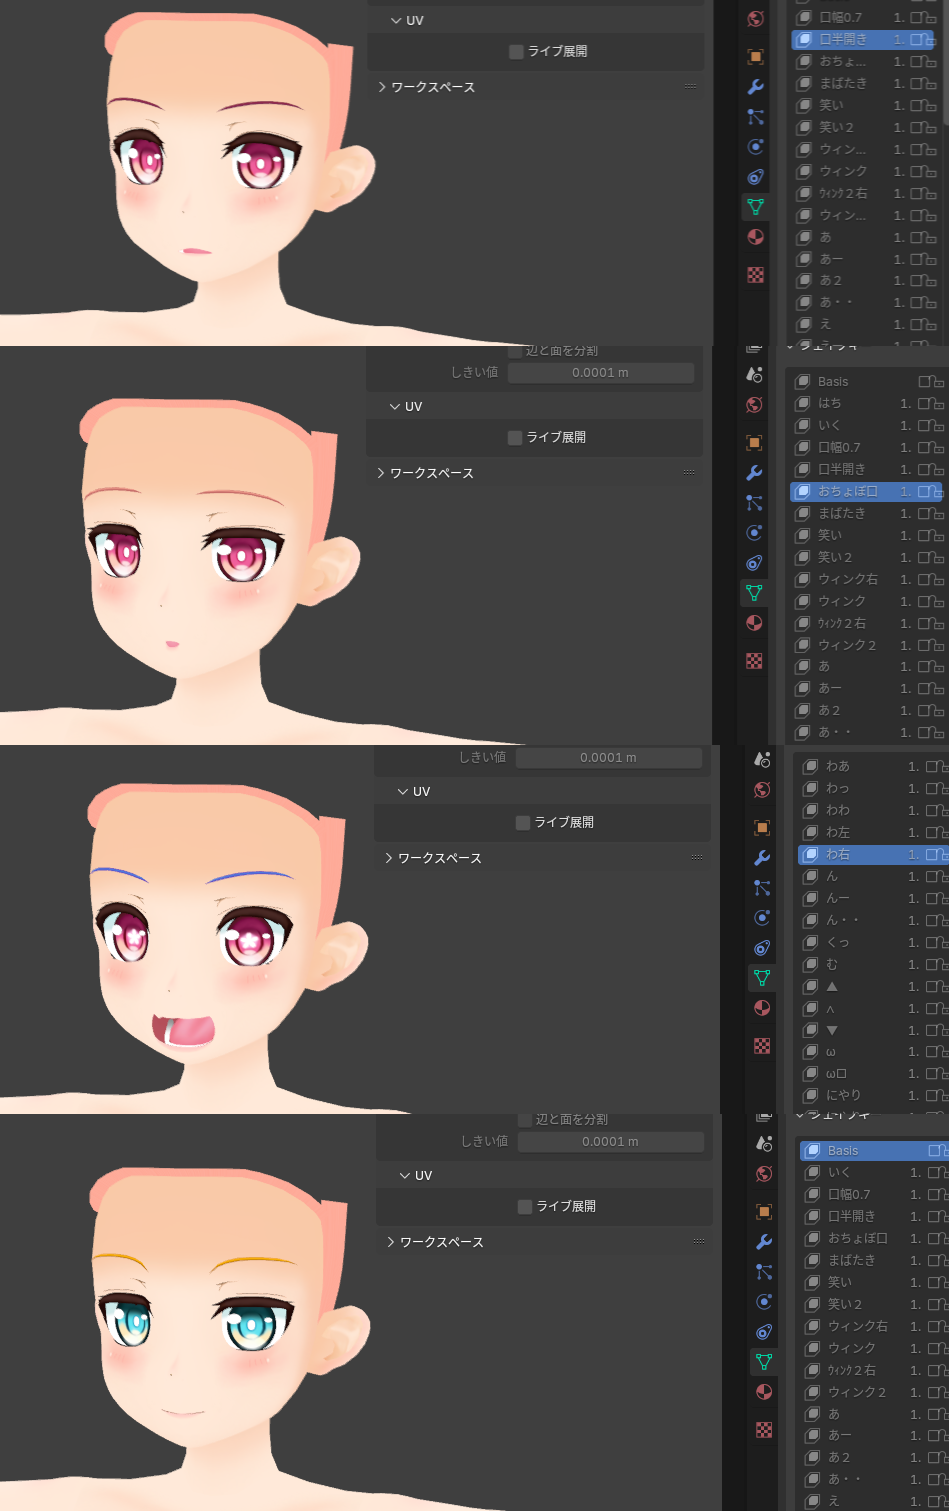Select the にやり shape key
949x1511 pixels.
point(843,1095)
